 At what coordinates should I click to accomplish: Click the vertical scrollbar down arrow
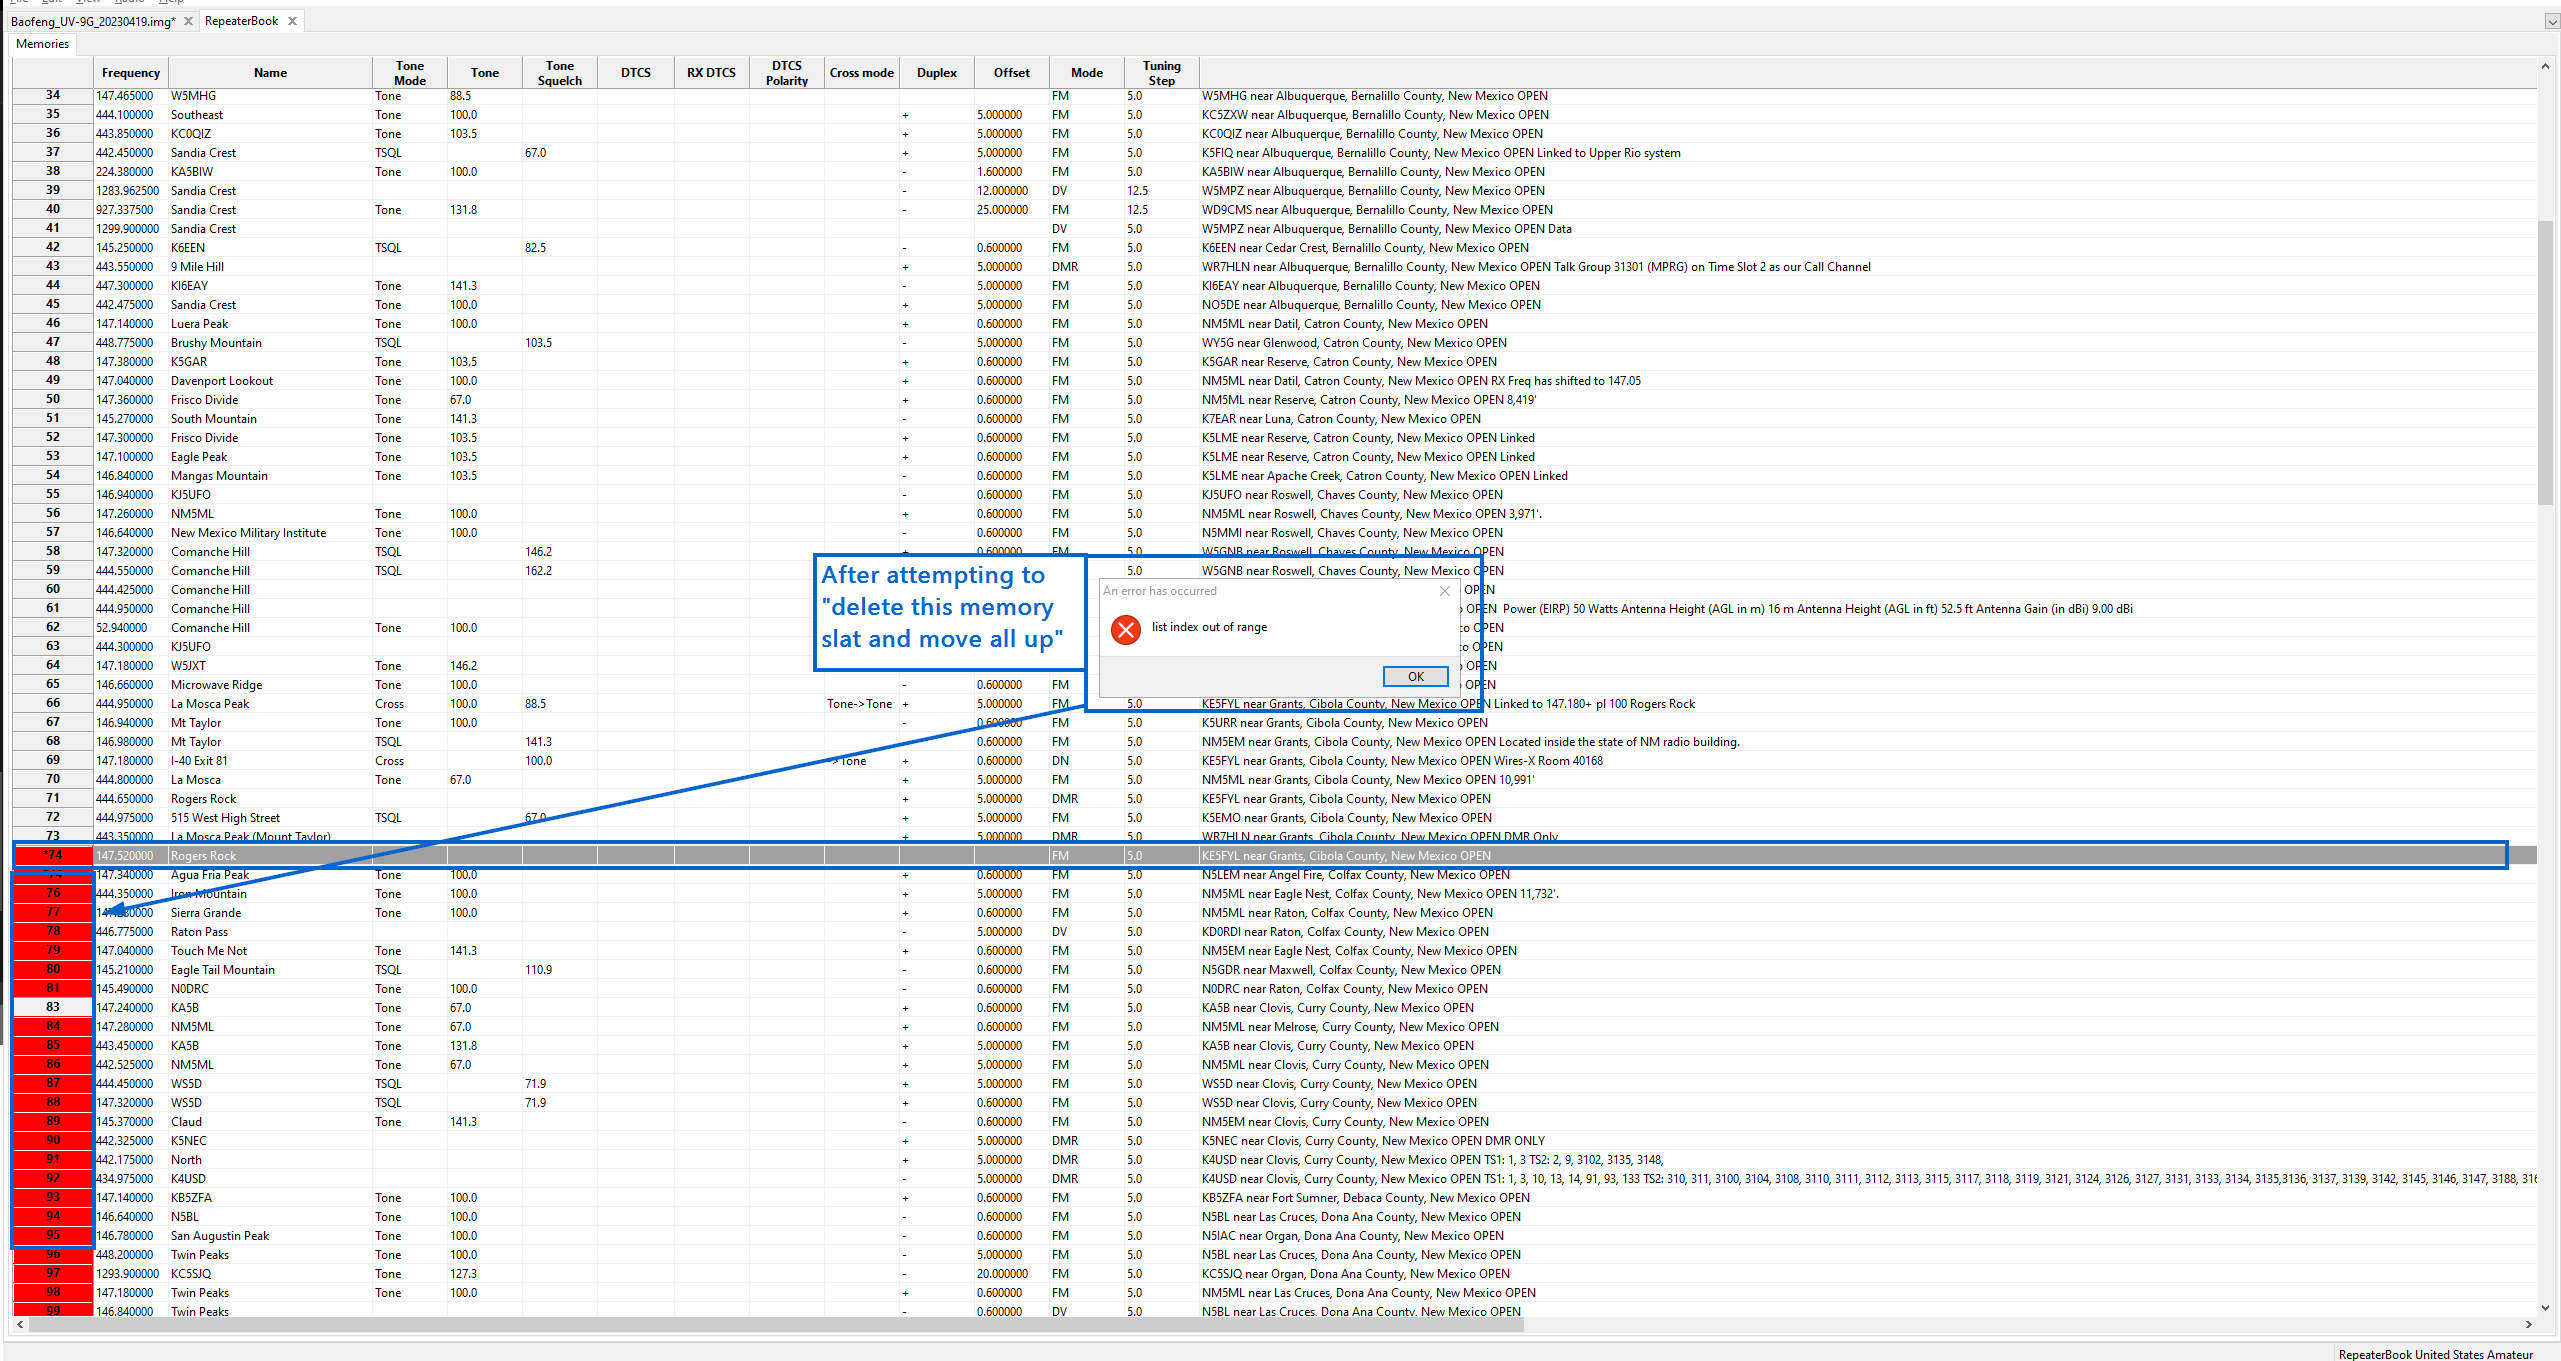2545,1307
